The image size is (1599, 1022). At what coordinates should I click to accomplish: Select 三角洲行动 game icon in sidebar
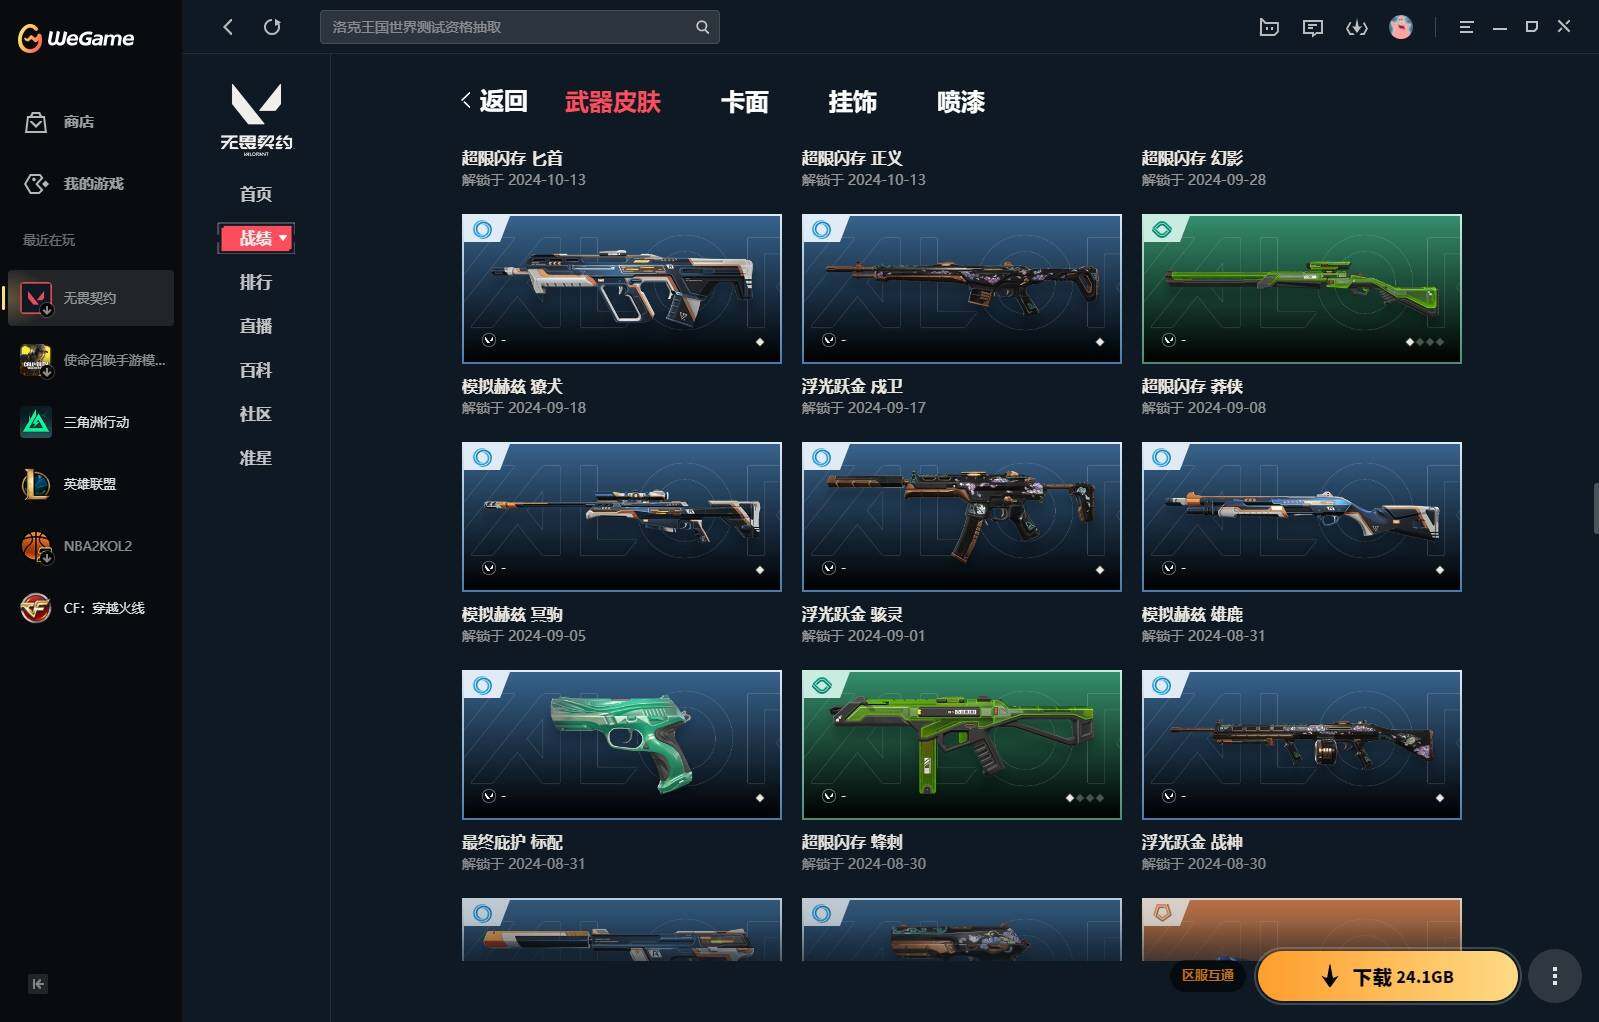coord(36,422)
